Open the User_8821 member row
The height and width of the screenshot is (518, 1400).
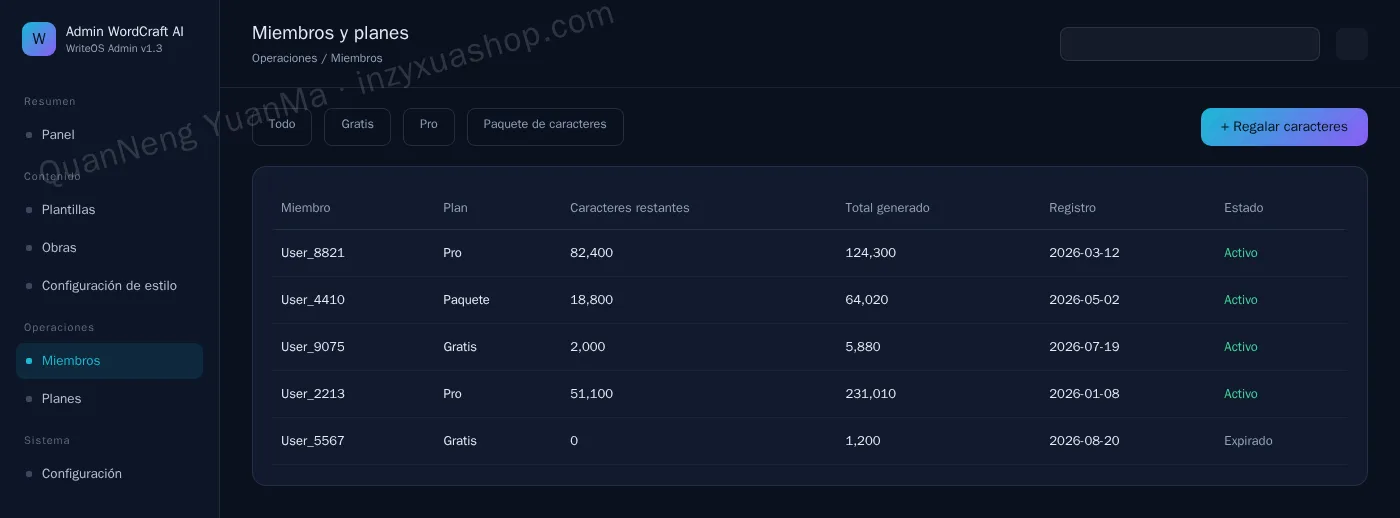(809, 253)
